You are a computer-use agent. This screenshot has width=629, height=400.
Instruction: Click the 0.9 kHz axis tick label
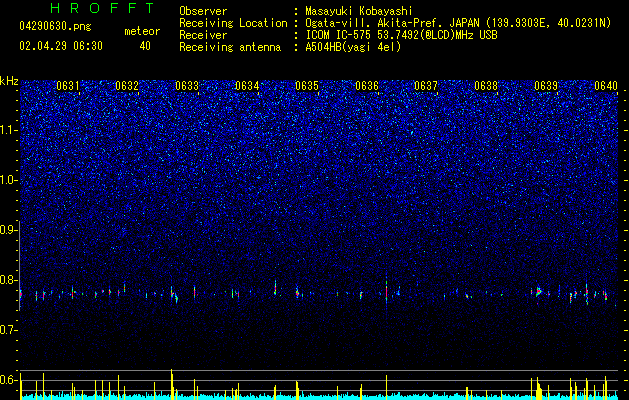[8, 230]
